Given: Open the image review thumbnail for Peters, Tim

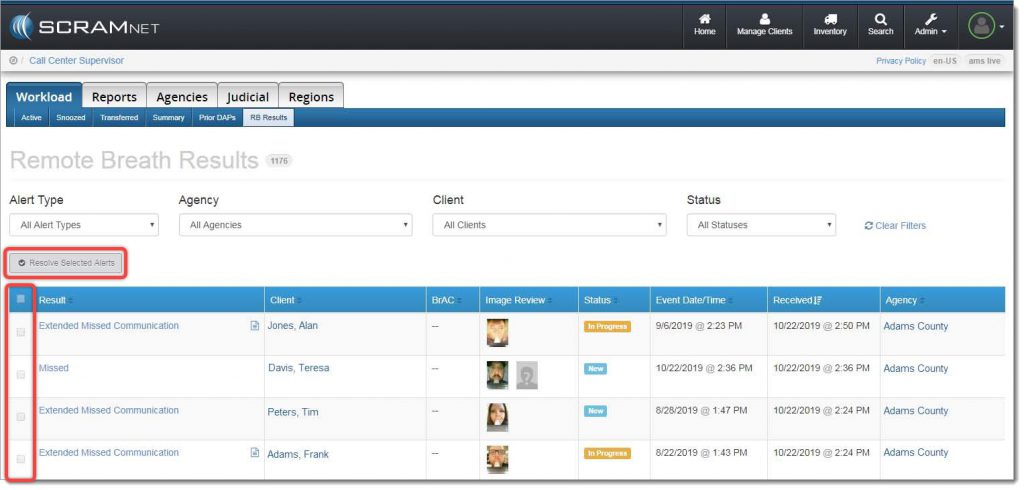Looking at the screenshot, I should pos(496,416).
